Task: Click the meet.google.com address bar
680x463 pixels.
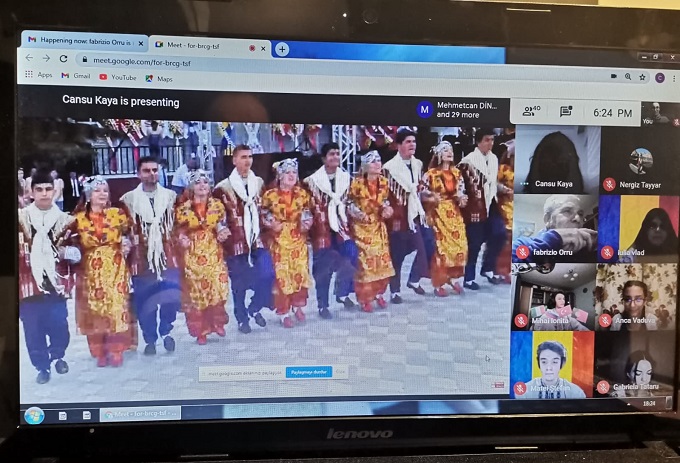Action: point(300,60)
